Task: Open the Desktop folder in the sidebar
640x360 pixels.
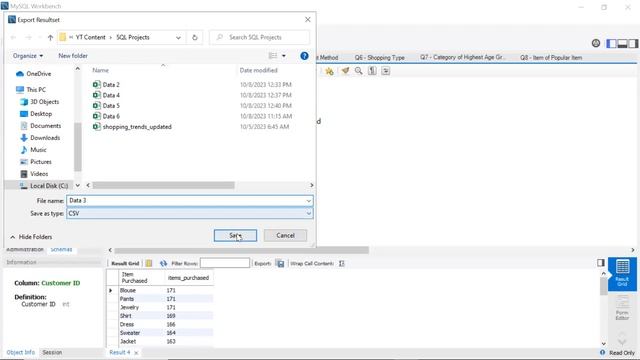Action: [x=36, y=114]
